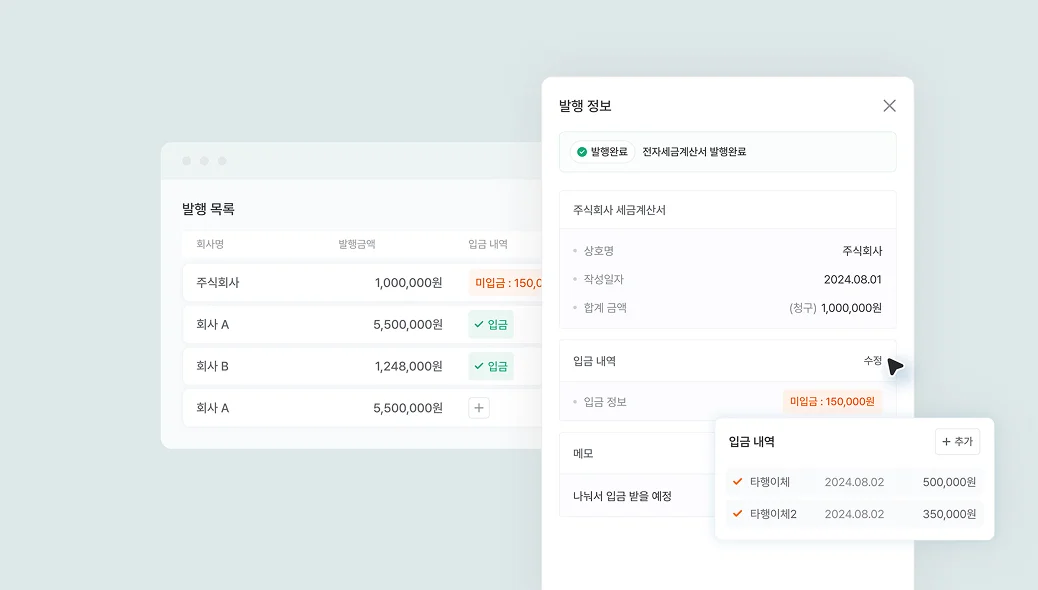Click the middle window dot on the 발행 목록 card
The image size is (1038, 590).
204,159
